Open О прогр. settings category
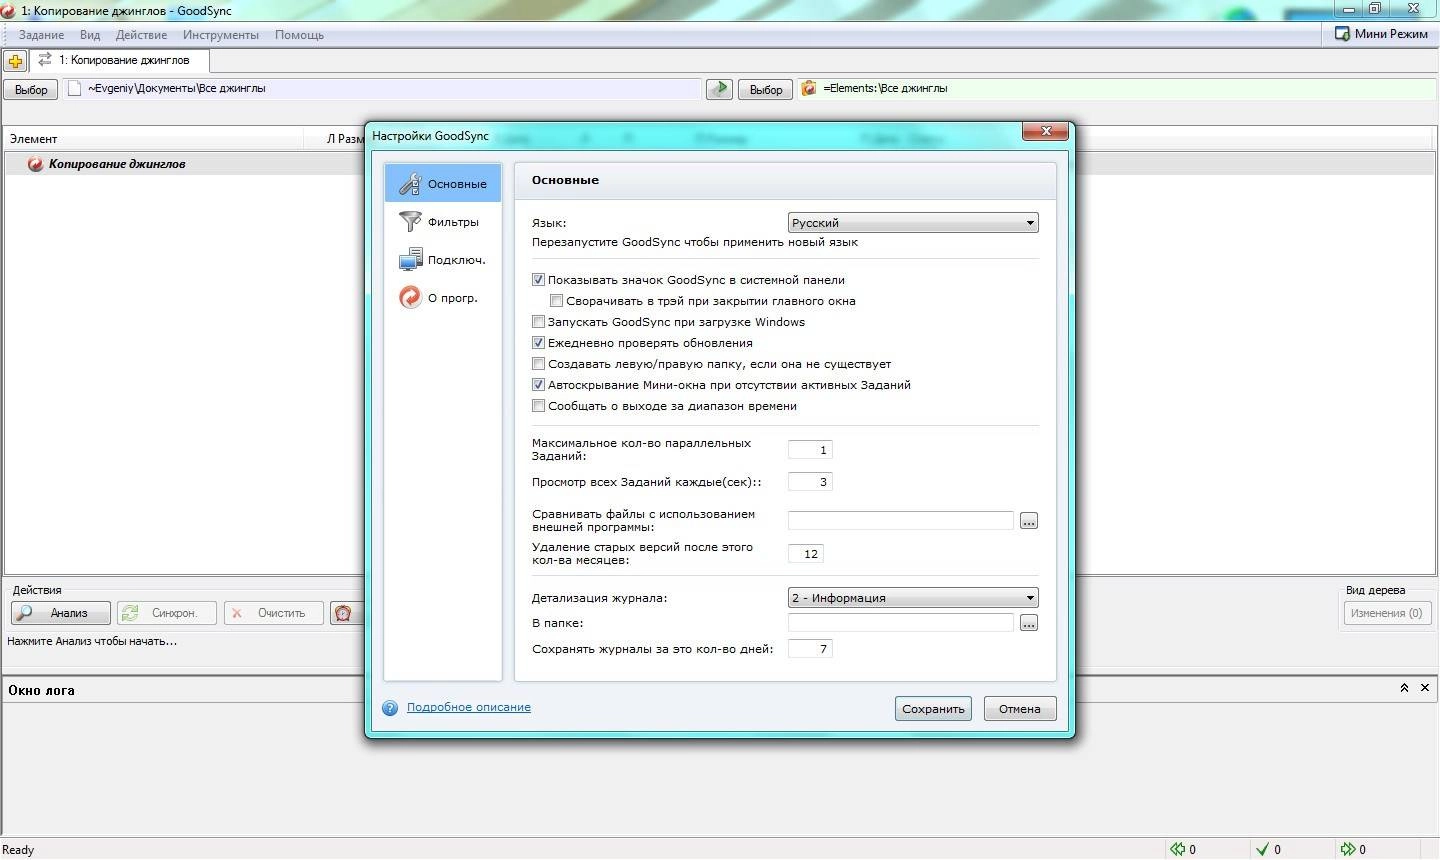This screenshot has width=1440, height=860. tap(443, 298)
